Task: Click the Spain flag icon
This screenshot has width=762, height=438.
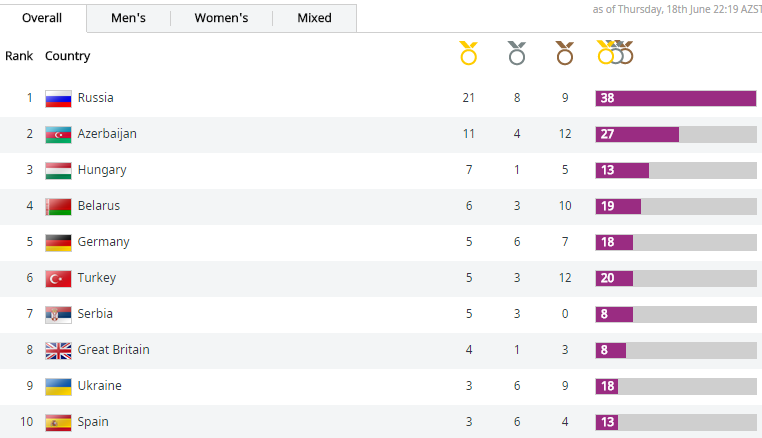Action: point(58,422)
